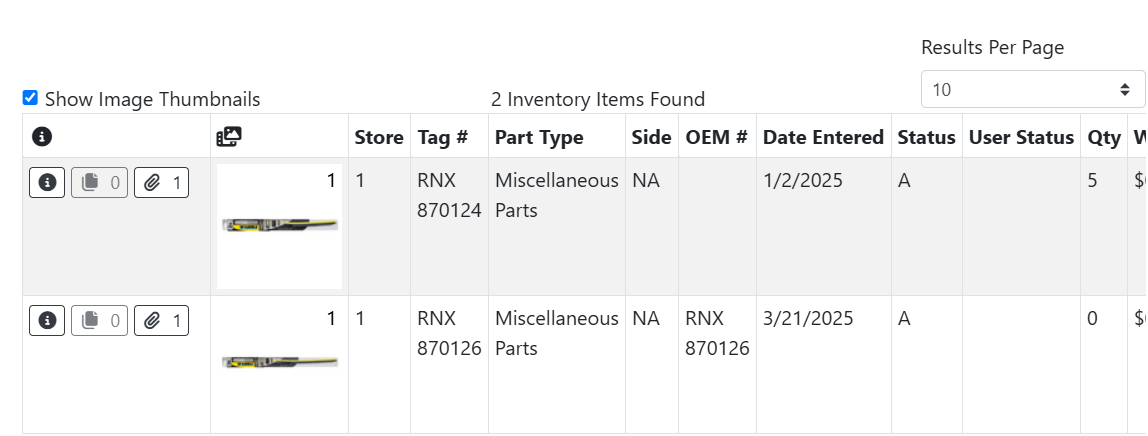
Task: Click the Store column header
Action: tap(379, 137)
